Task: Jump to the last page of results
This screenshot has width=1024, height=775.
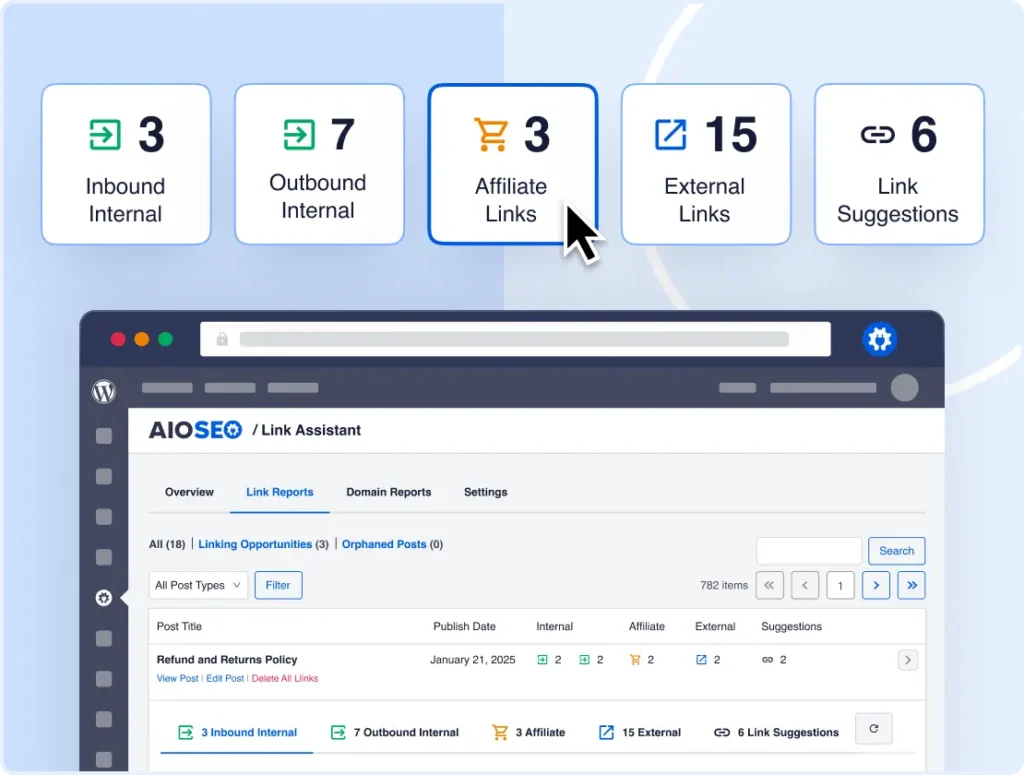Action: point(911,585)
